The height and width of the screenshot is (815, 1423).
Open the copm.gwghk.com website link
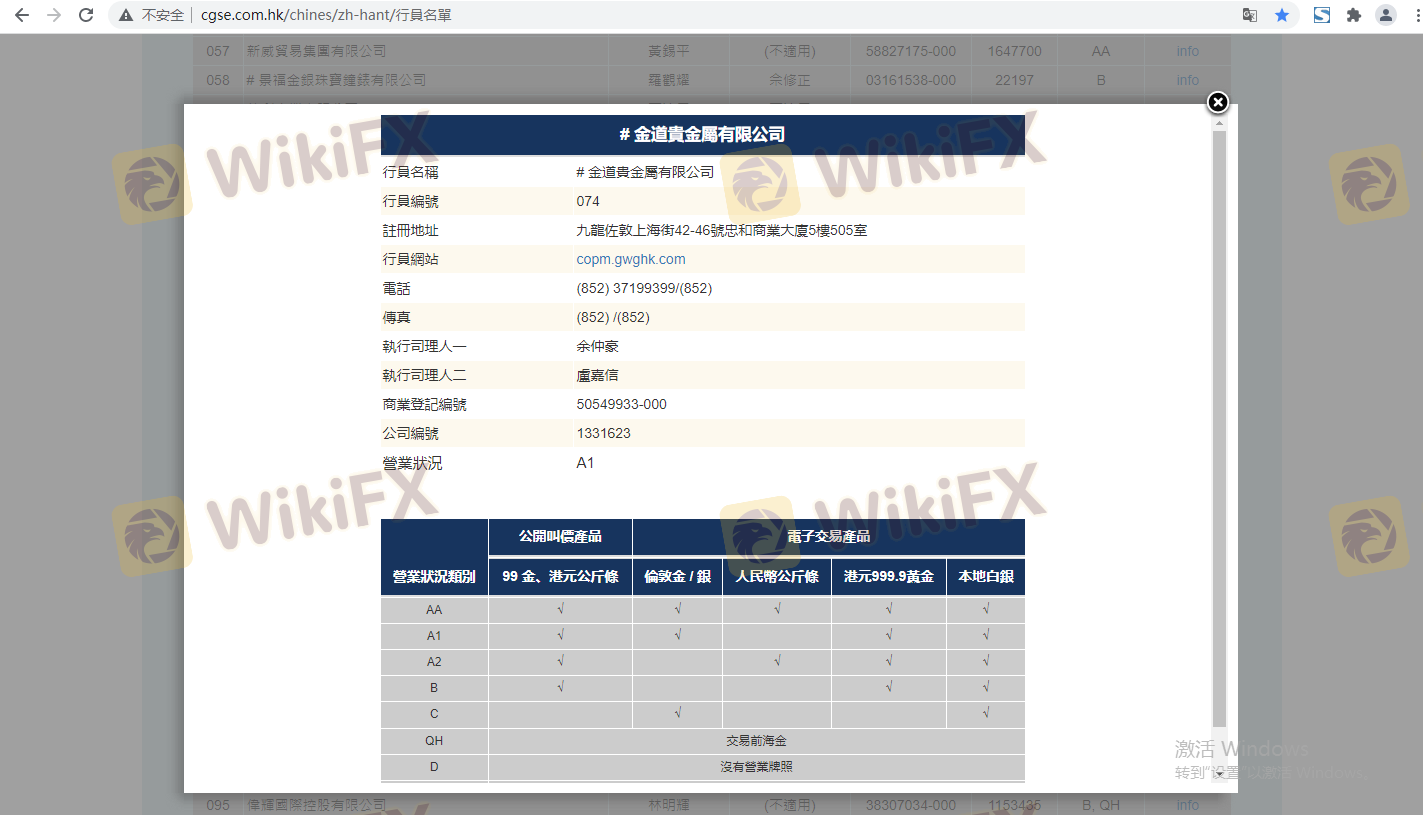(631, 259)
